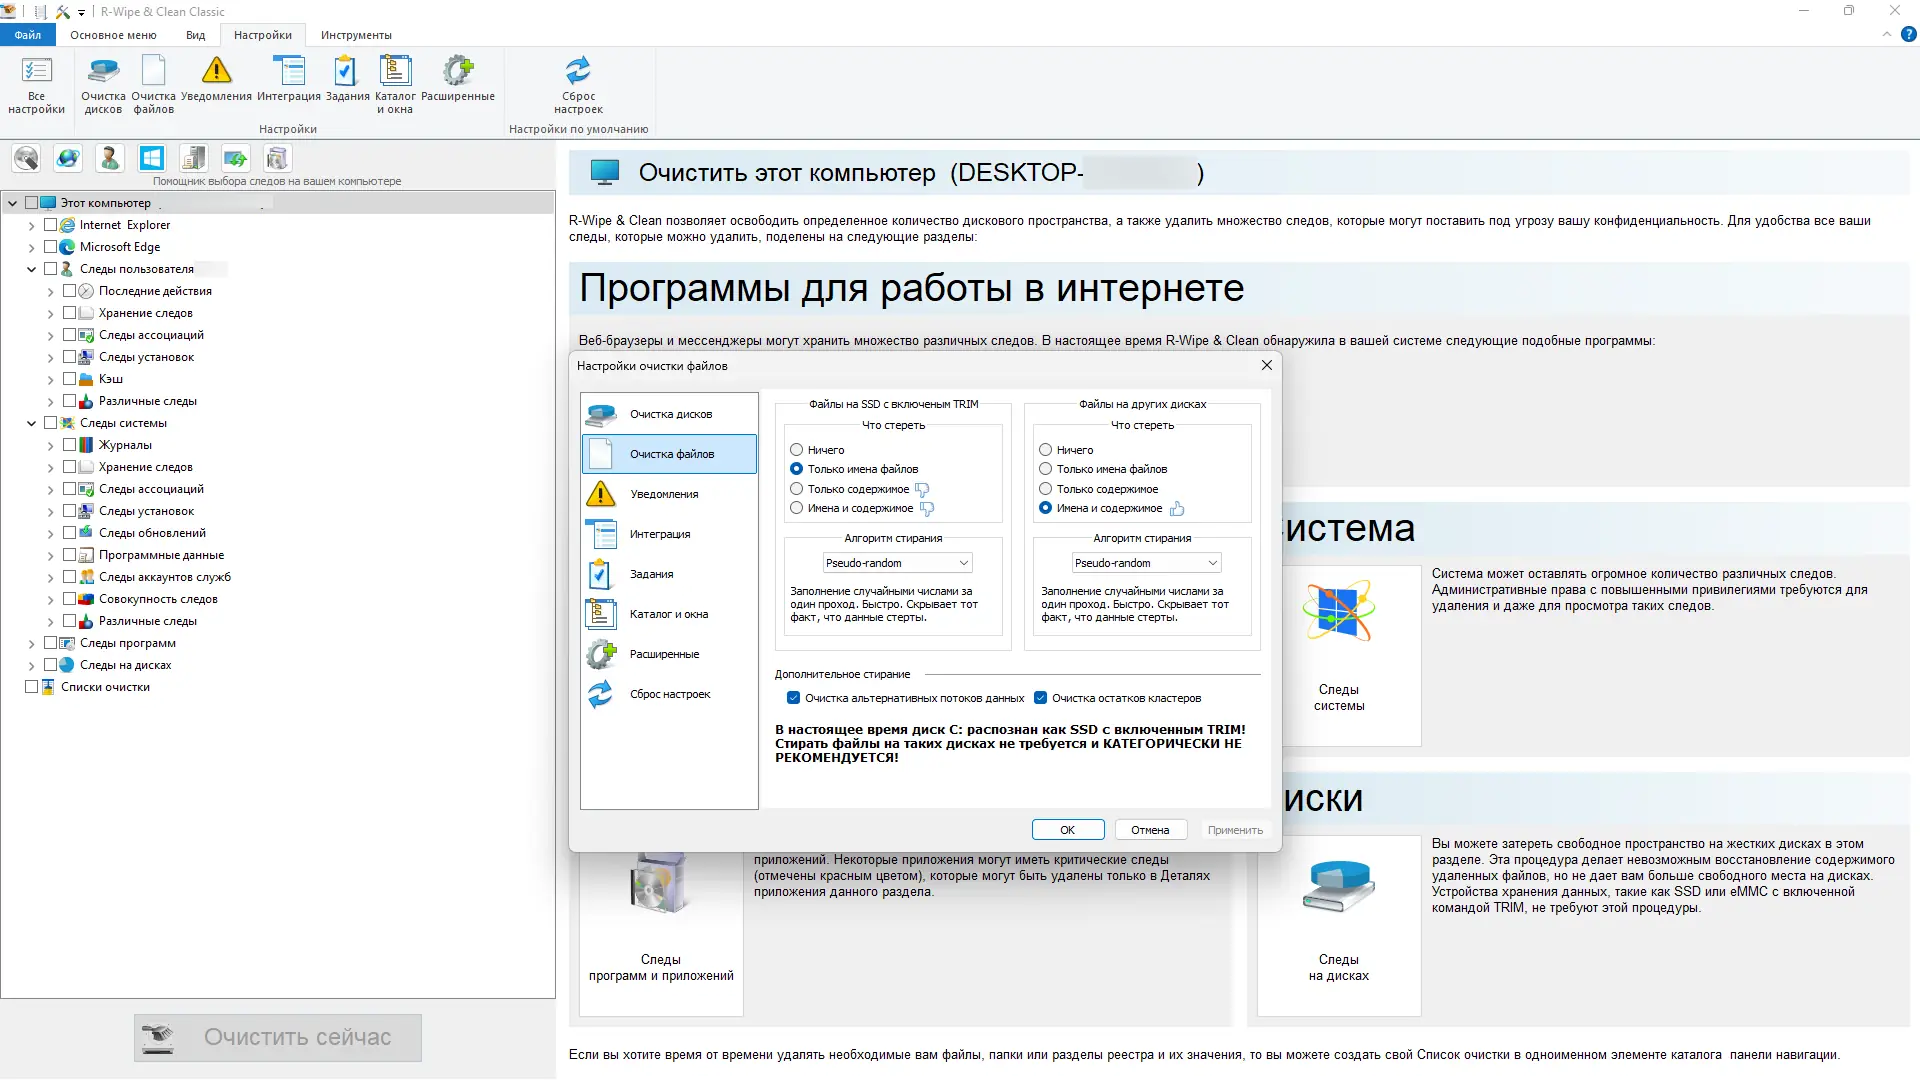
Task: Open the Основное меню tab
Action: [113, 35]
